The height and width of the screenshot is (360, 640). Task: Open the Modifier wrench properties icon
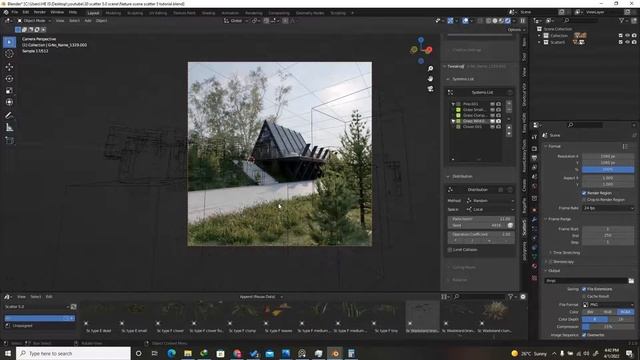534,220
